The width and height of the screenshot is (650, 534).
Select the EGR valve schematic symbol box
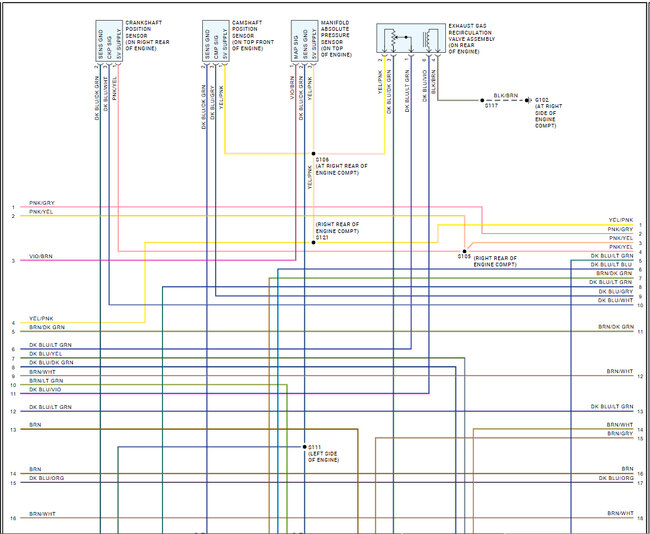click(411, 38)
